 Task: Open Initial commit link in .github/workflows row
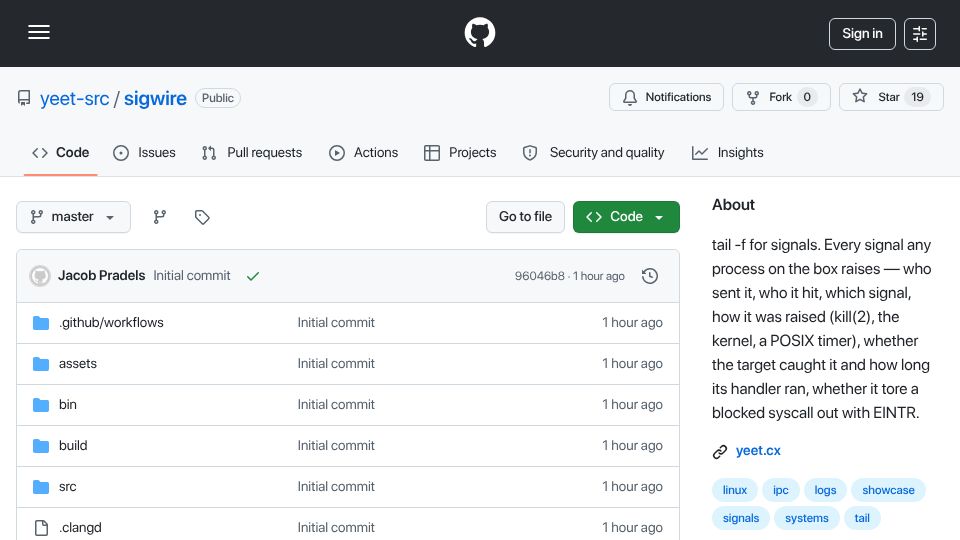coord(336,323)
